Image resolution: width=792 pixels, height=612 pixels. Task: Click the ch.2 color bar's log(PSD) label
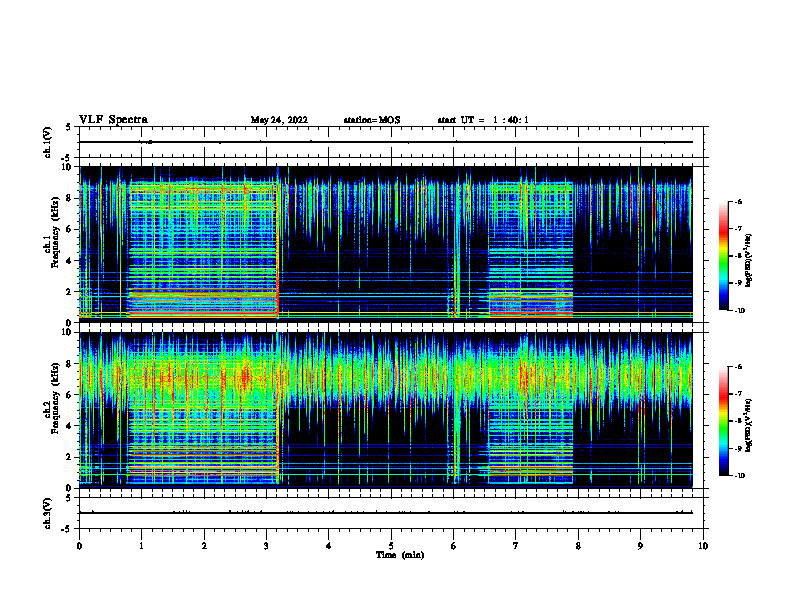tap(749, 424)
